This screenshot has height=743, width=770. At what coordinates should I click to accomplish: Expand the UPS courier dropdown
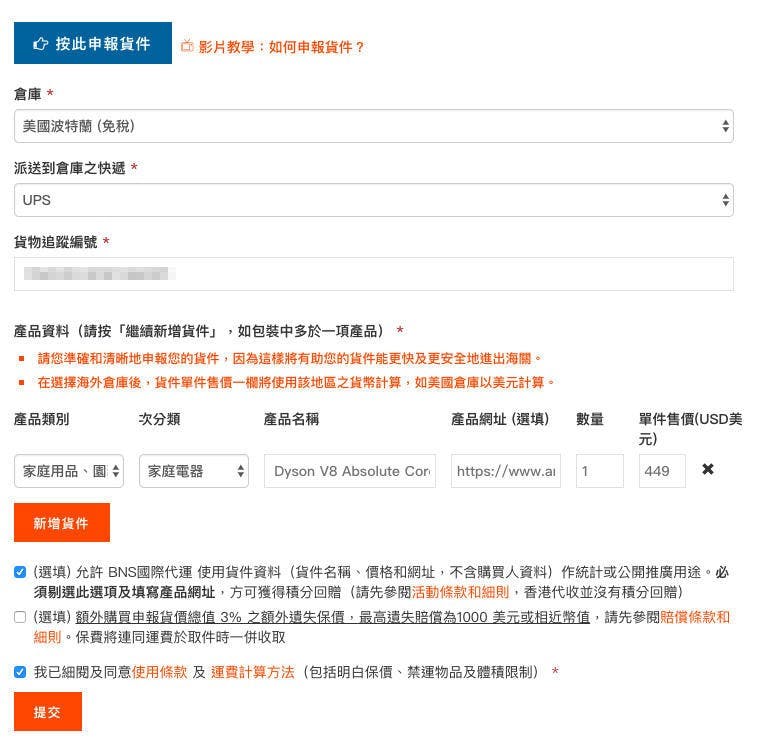[373, 200]
